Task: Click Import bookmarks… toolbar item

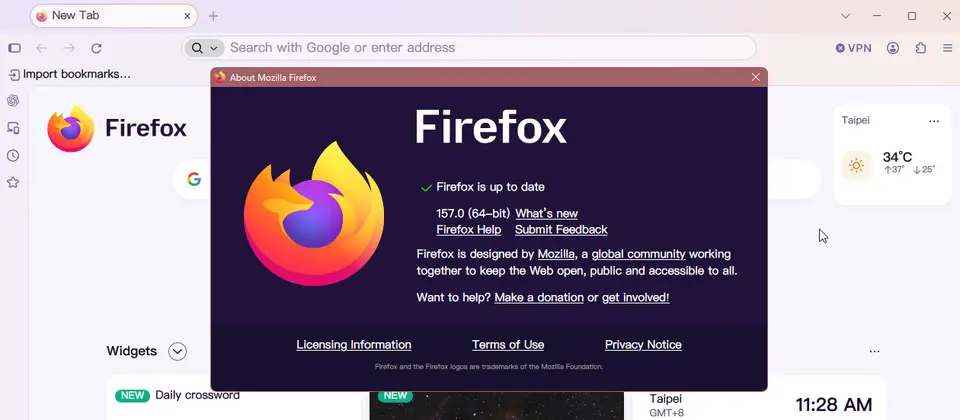Action: [x=70, y=75]
